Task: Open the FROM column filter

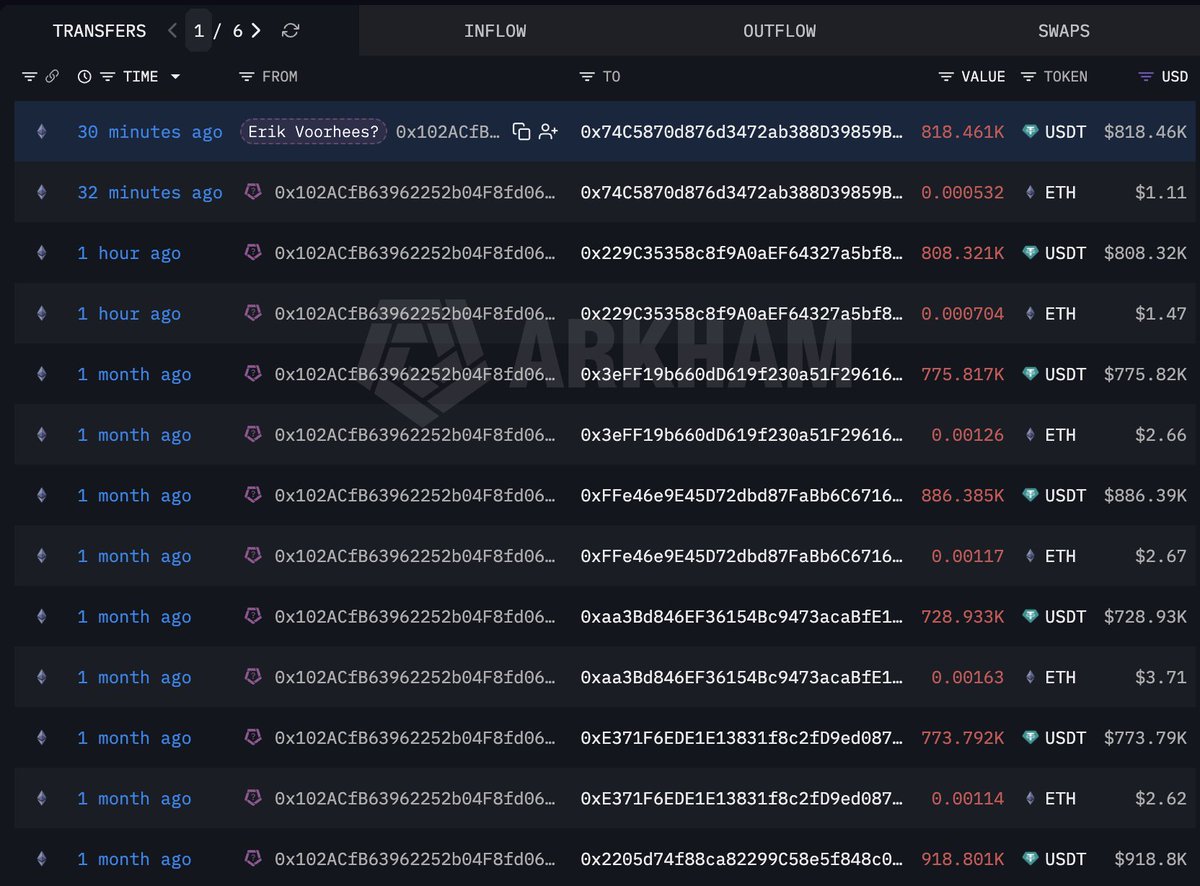Action: 247,77
